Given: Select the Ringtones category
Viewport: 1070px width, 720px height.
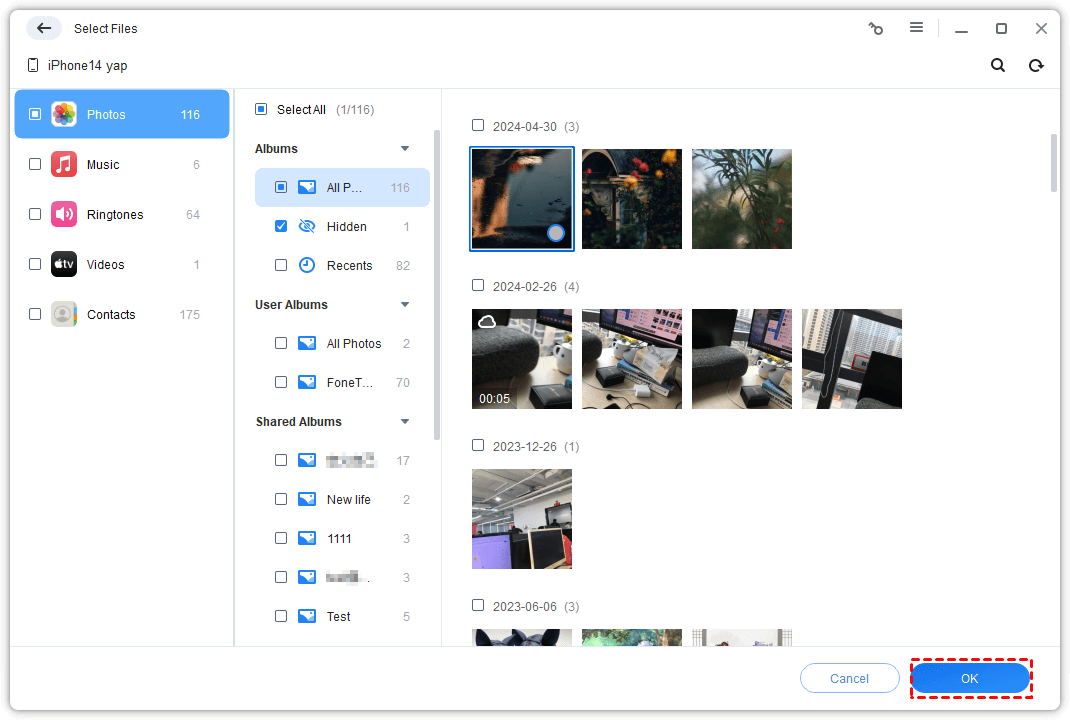Looking at the screenshot, I should click(x=121, y=214).
